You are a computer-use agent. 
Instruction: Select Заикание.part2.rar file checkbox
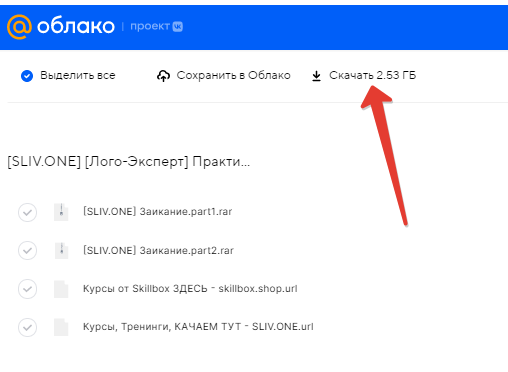tap(28, 250)
